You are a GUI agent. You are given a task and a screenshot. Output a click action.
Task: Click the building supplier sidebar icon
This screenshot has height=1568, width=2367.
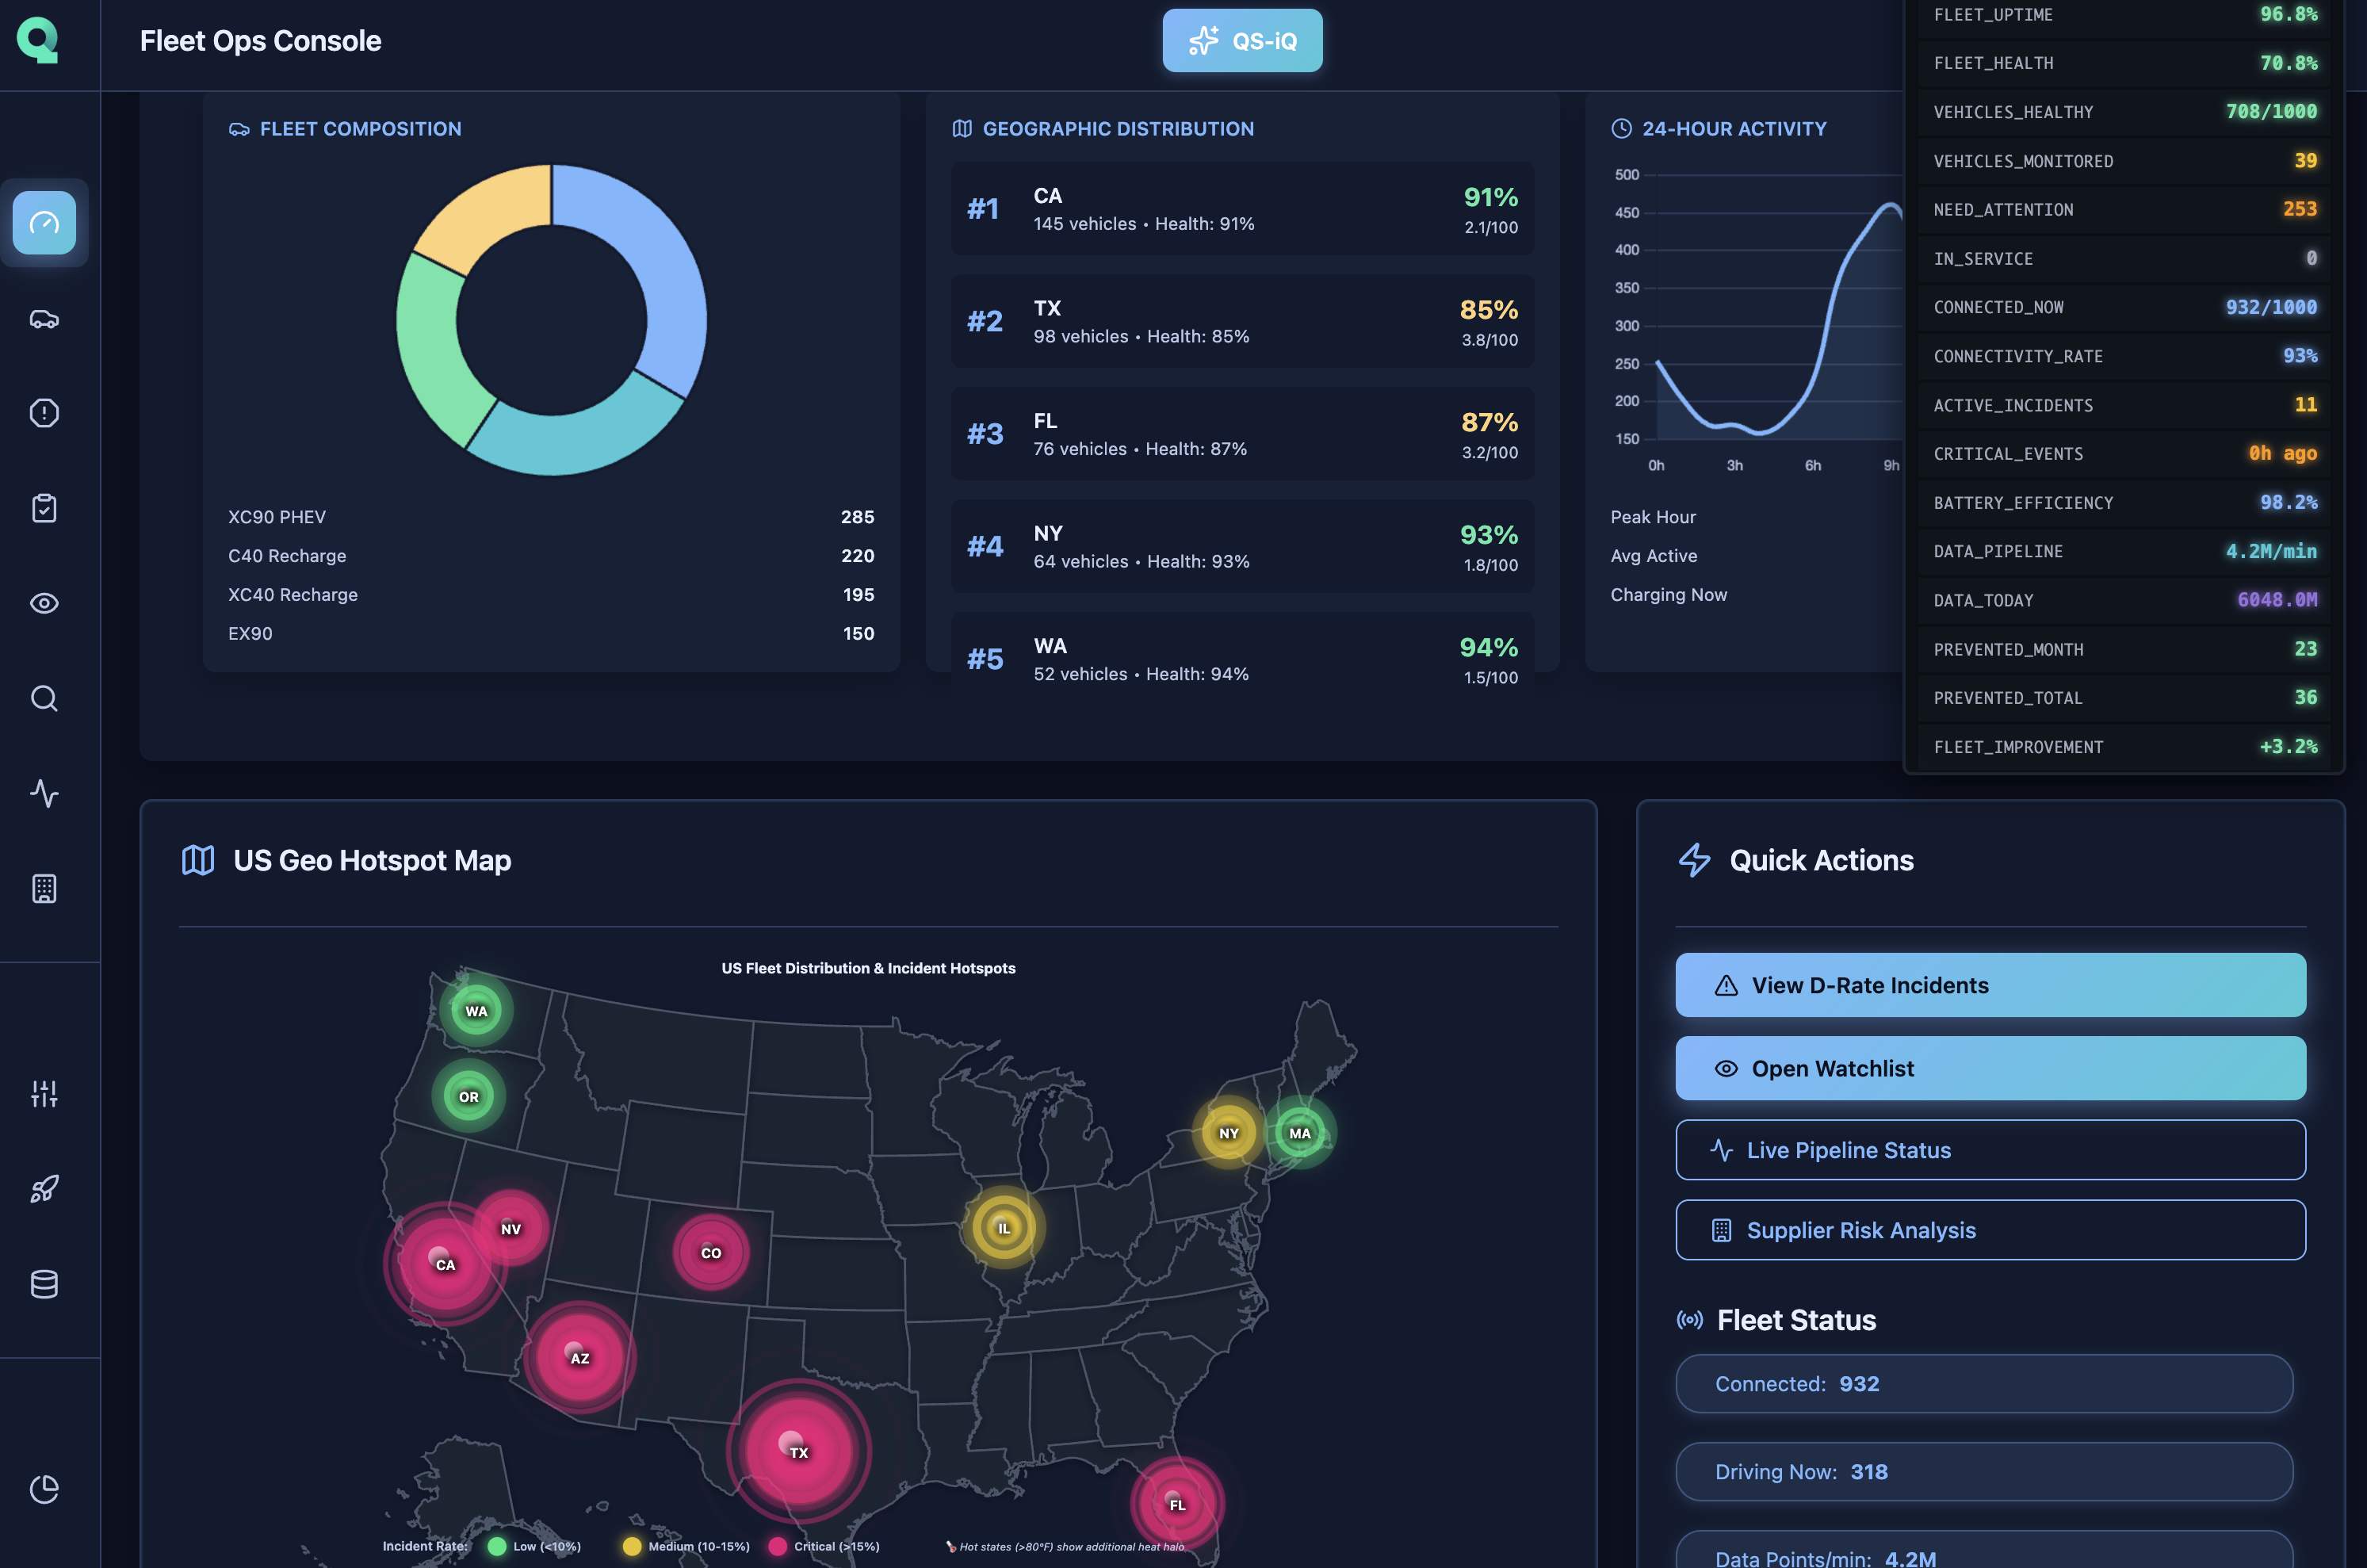coord(44,888)
